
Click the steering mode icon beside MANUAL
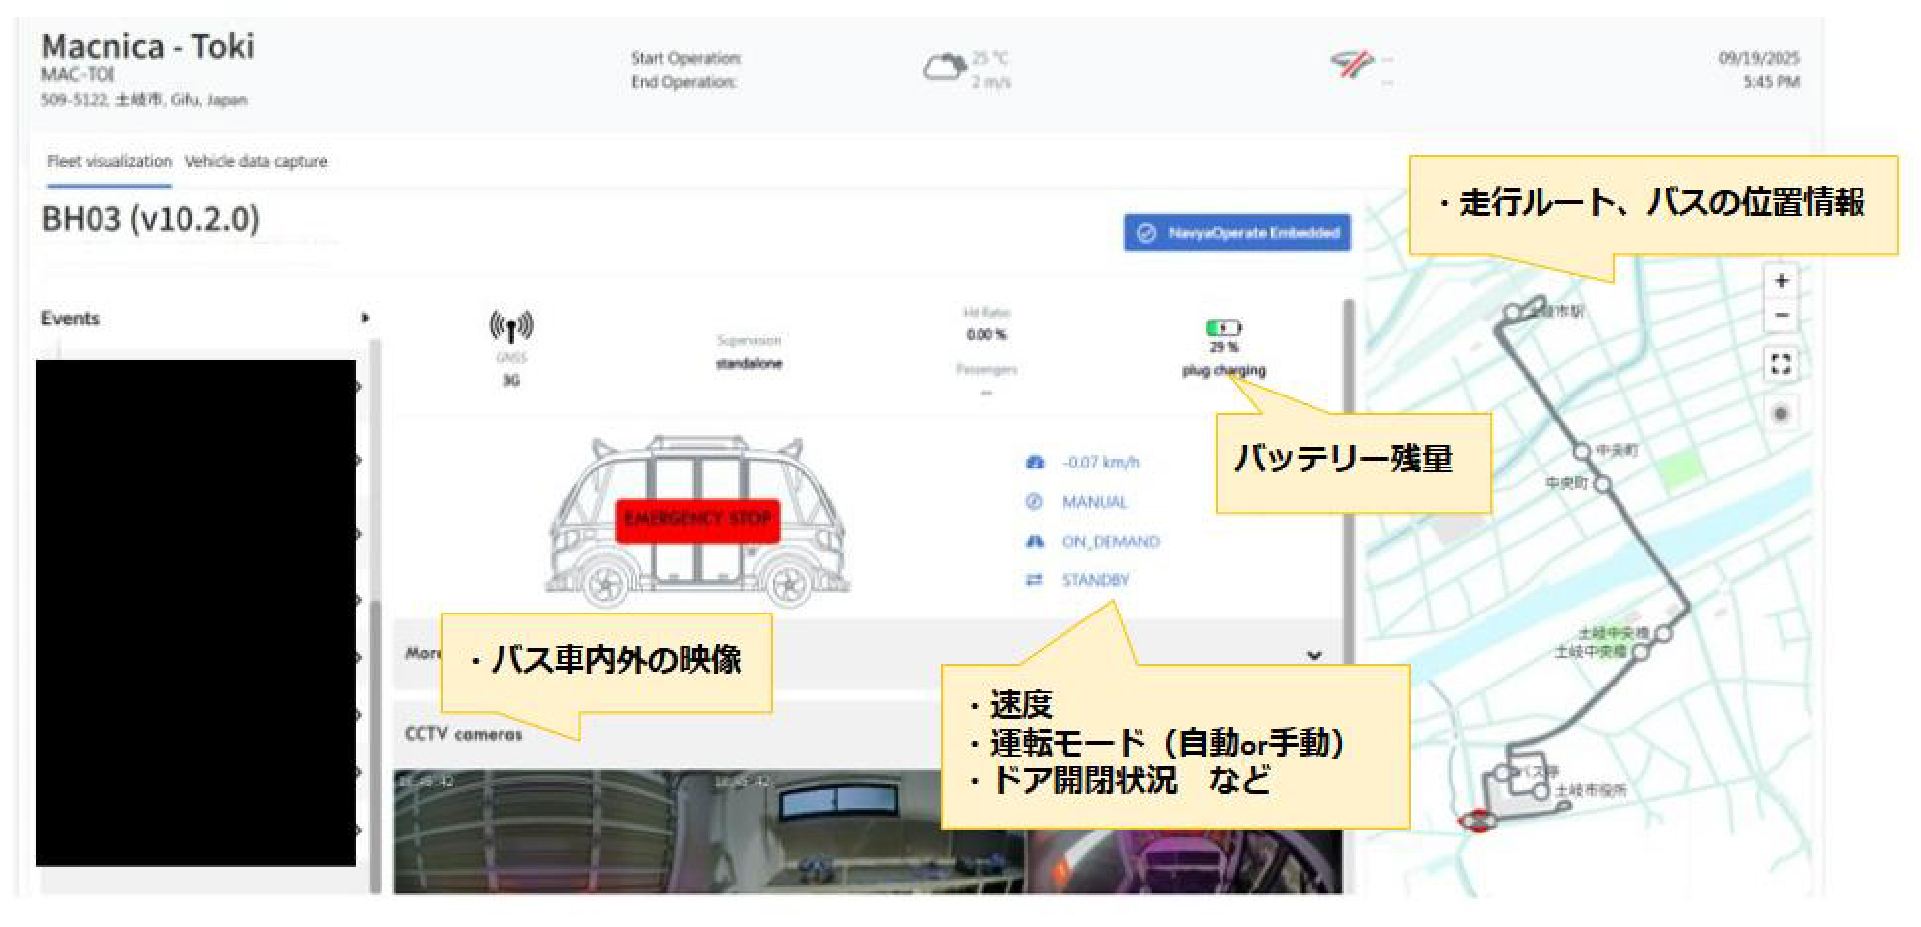1034,501
